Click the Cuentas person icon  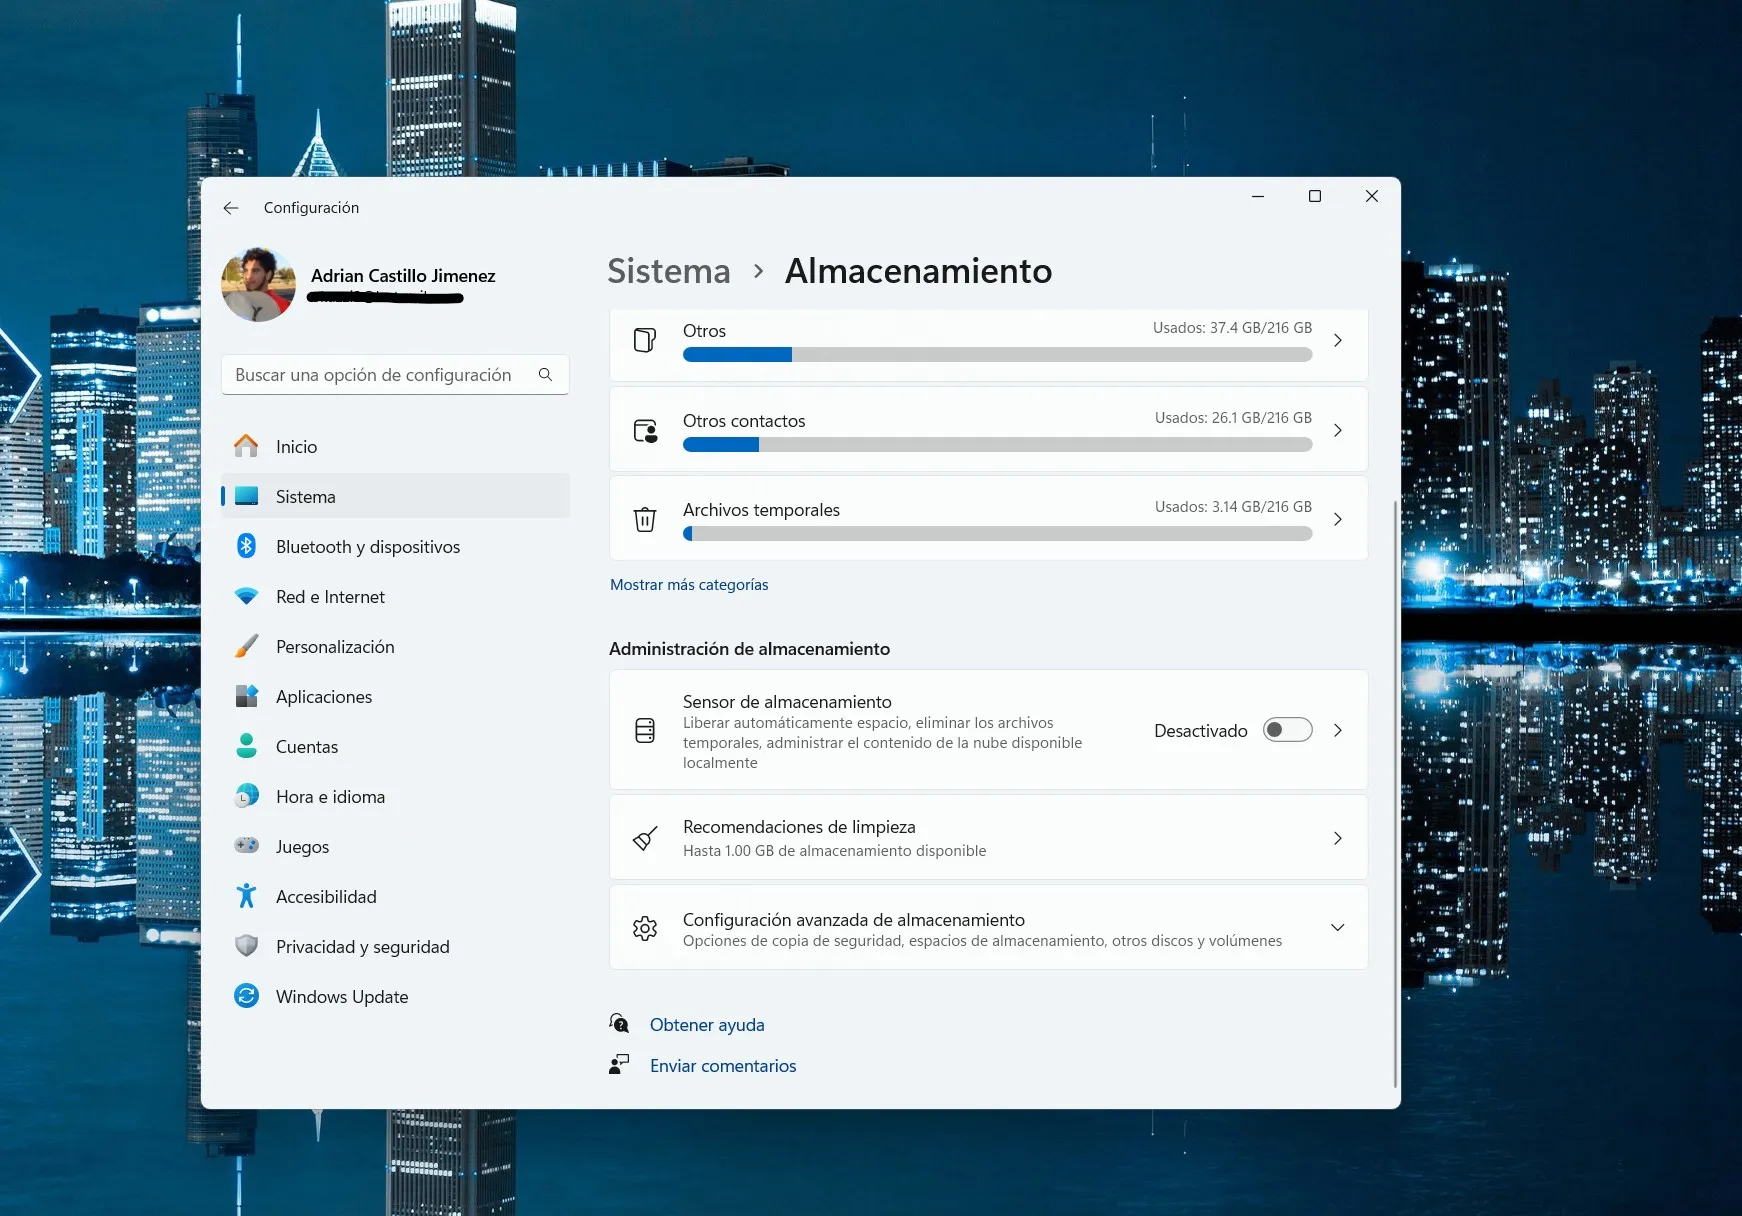pyautogui.click(x=246, y=746)
